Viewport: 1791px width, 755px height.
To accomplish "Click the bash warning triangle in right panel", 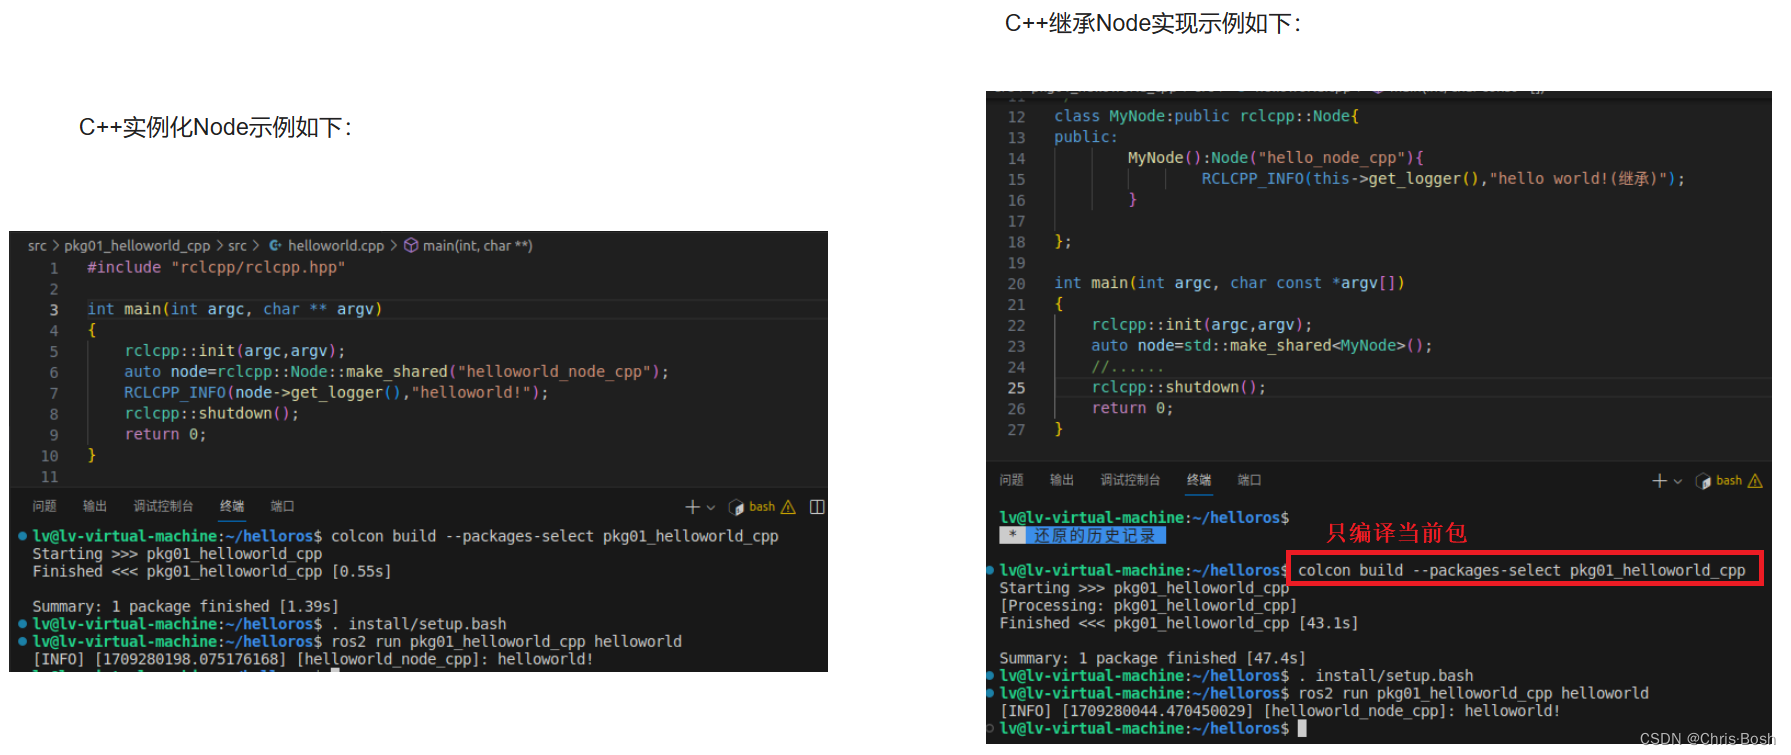I will click(x=1755, y=481).
